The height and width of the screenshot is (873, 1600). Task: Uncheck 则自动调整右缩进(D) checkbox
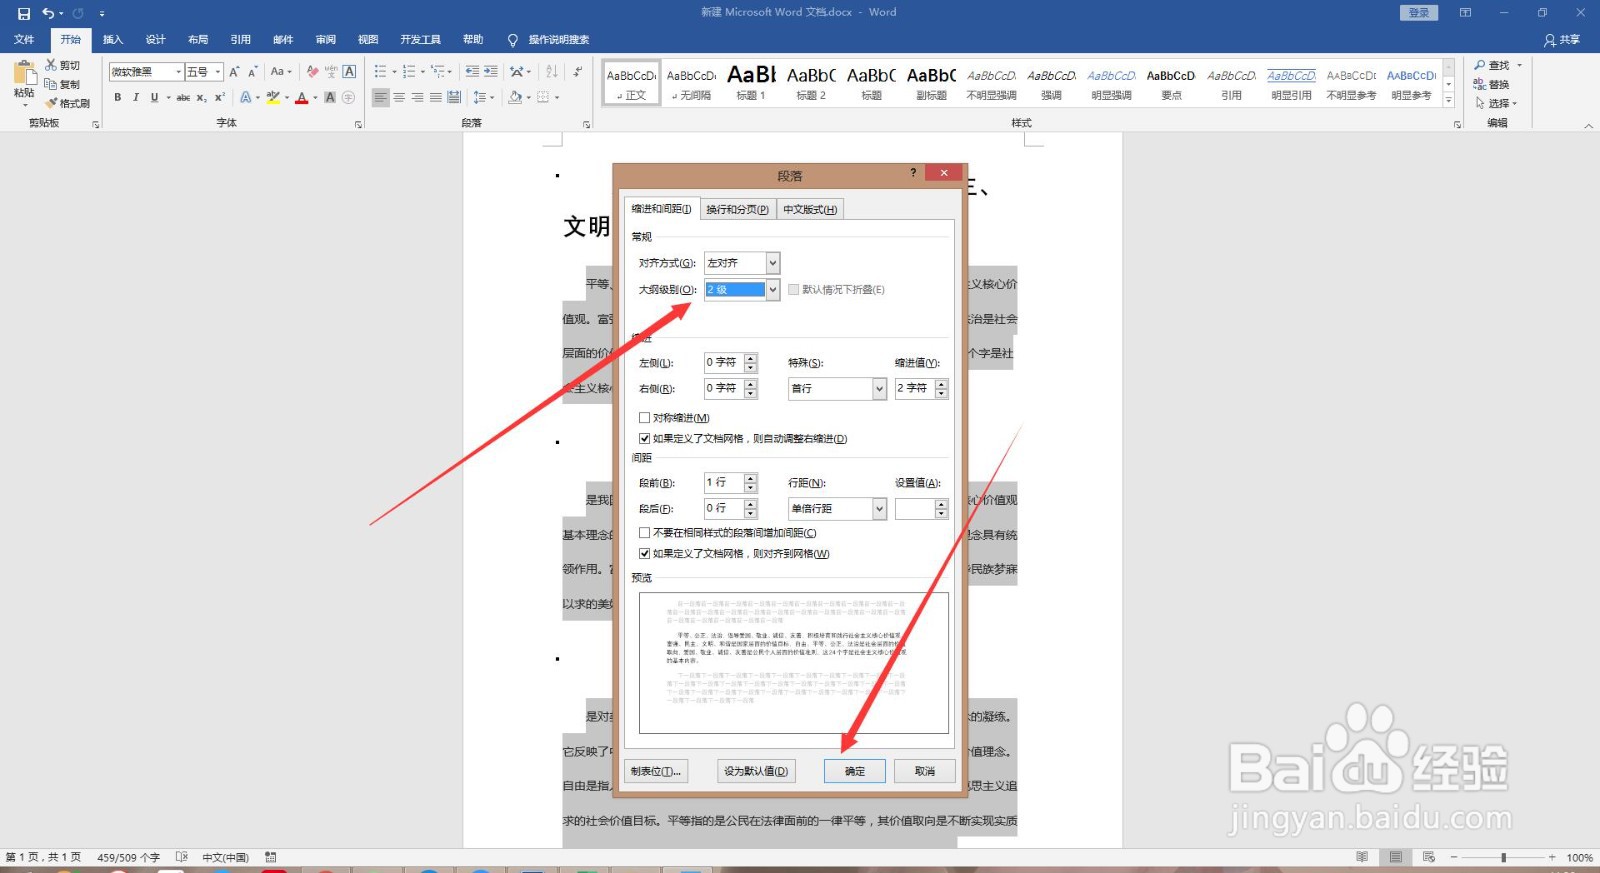coord(645,439)
